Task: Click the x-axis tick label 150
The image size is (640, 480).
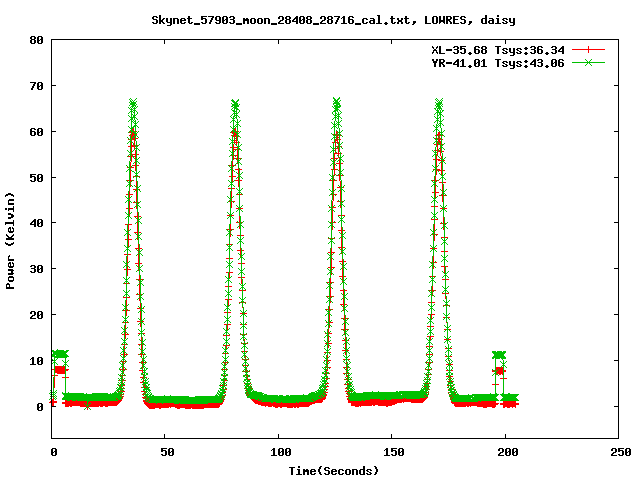Action: click(394, 452)
